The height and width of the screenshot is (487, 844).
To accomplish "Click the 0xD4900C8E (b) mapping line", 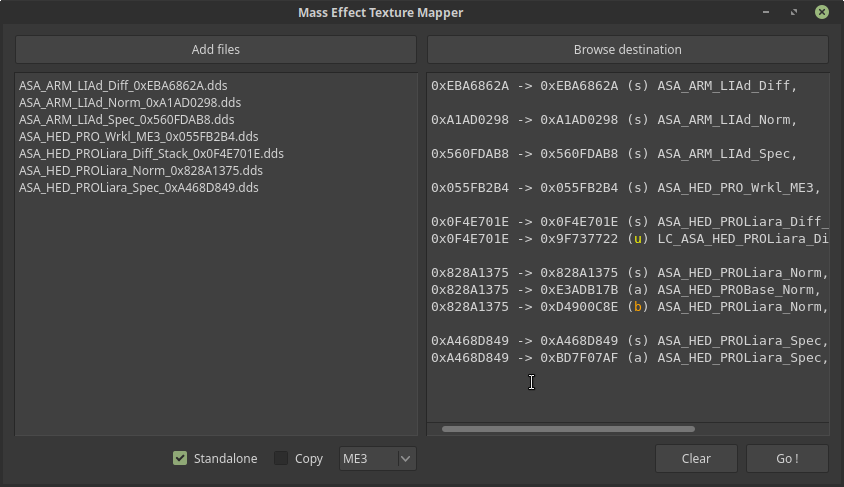I will point(630,307).
